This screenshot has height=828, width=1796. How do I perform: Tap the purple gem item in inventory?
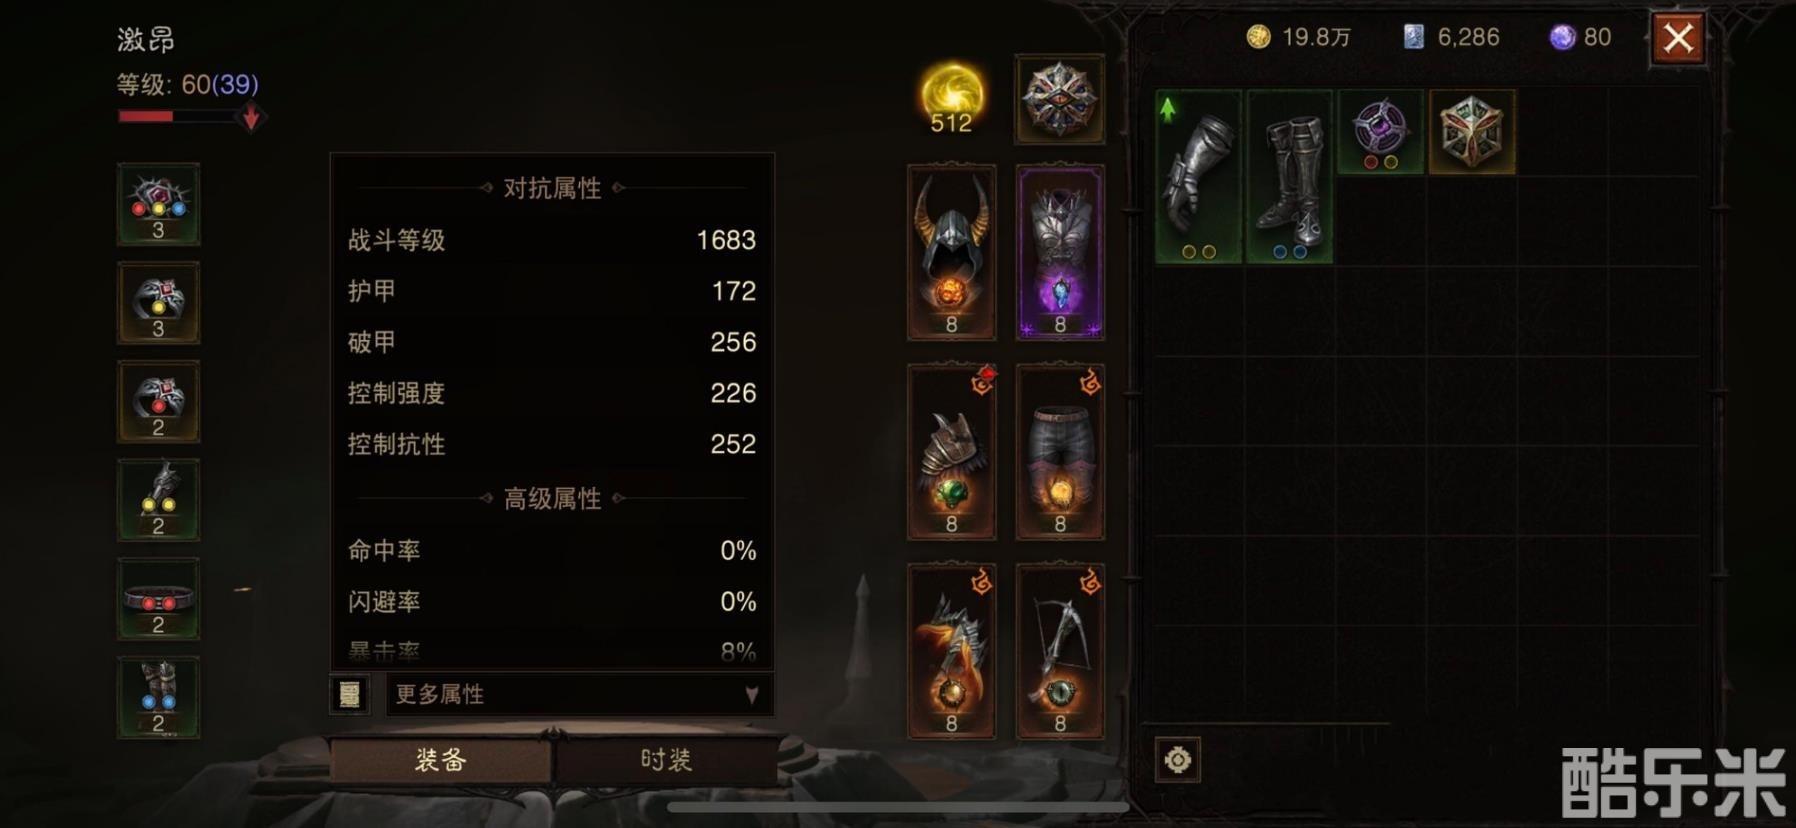pyautogui.click(x=1380, y=132)
